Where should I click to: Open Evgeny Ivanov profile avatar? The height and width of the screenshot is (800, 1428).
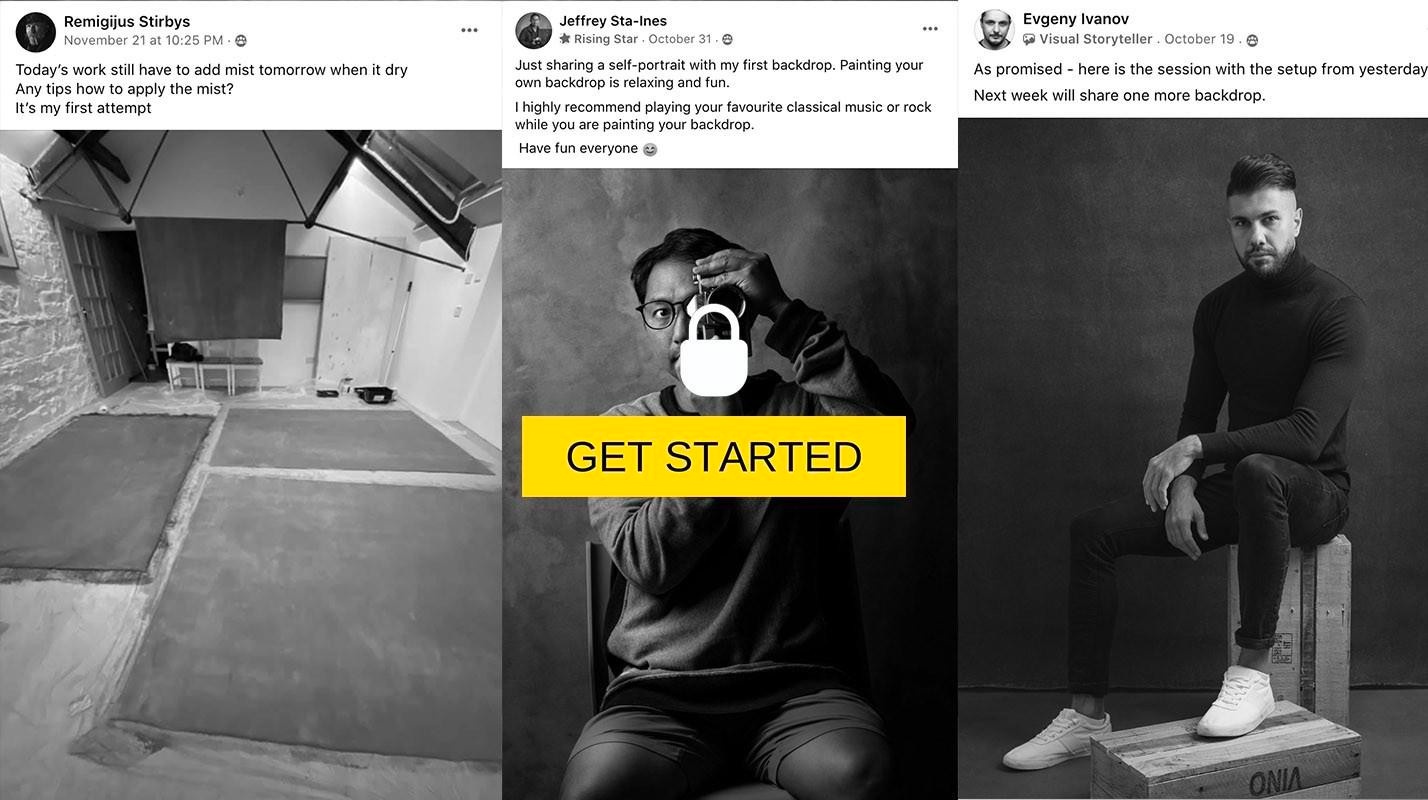(994, 30)
